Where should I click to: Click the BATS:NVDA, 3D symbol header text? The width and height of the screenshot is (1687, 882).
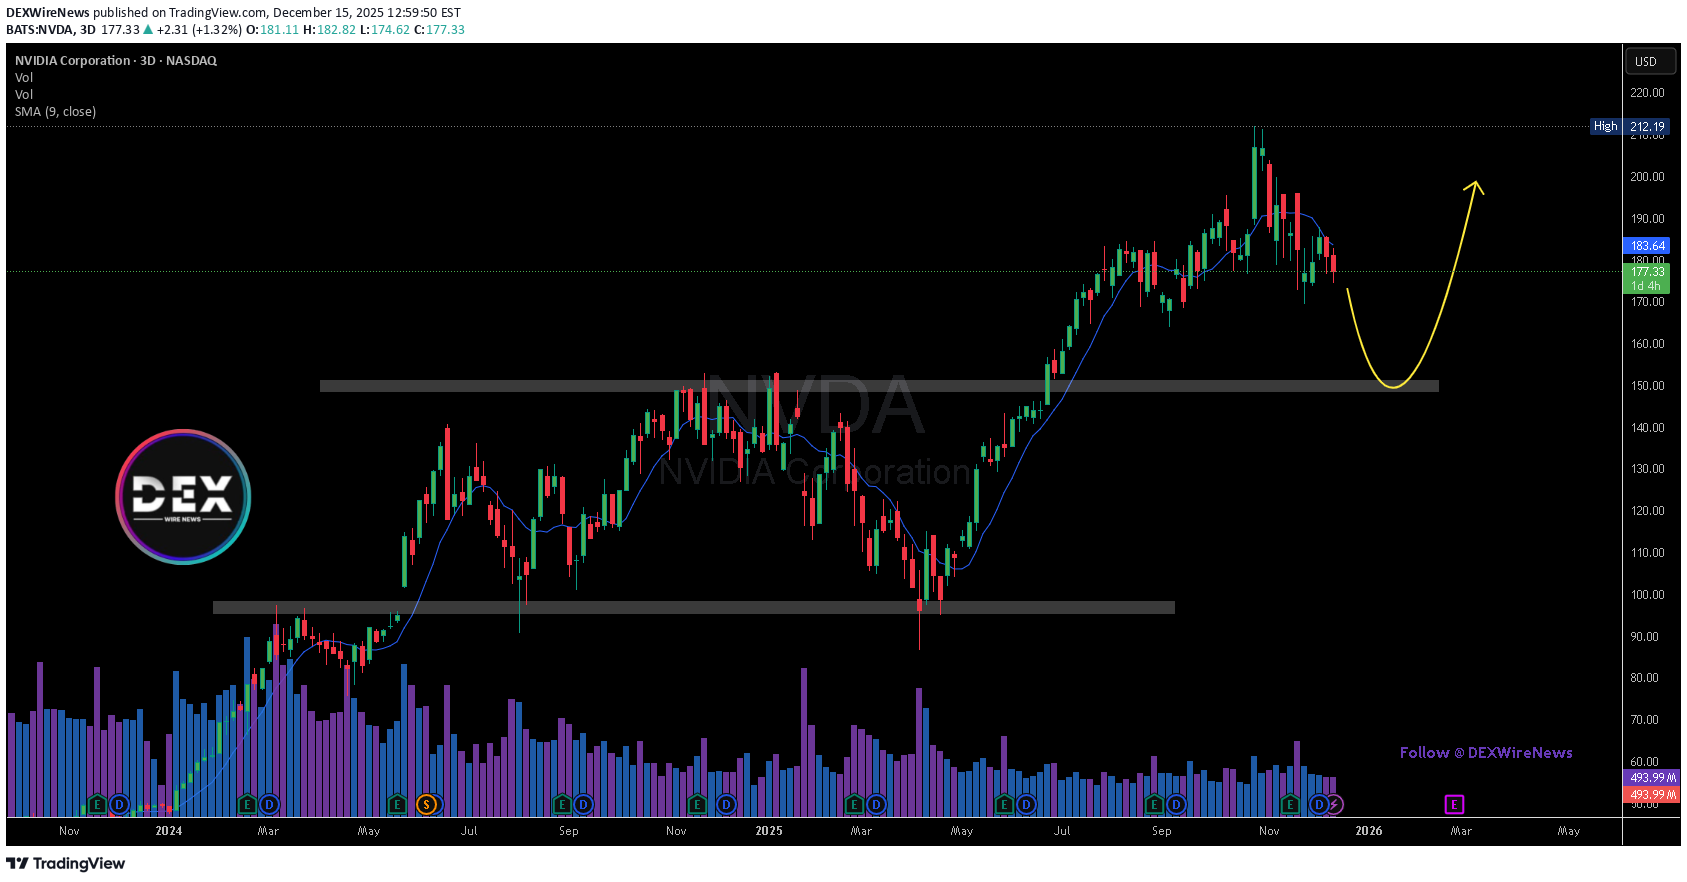click(x=51, y=29)
